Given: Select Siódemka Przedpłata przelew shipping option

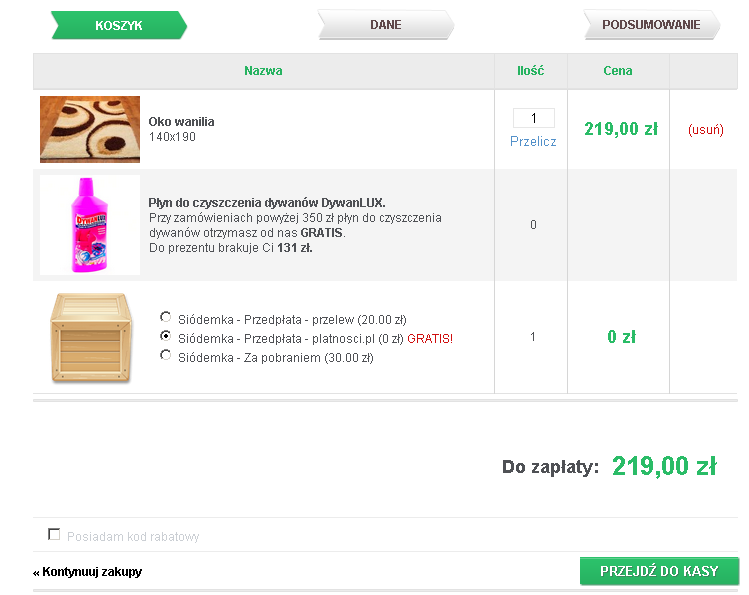Looking at the screenshot, I should coord(166,317).
